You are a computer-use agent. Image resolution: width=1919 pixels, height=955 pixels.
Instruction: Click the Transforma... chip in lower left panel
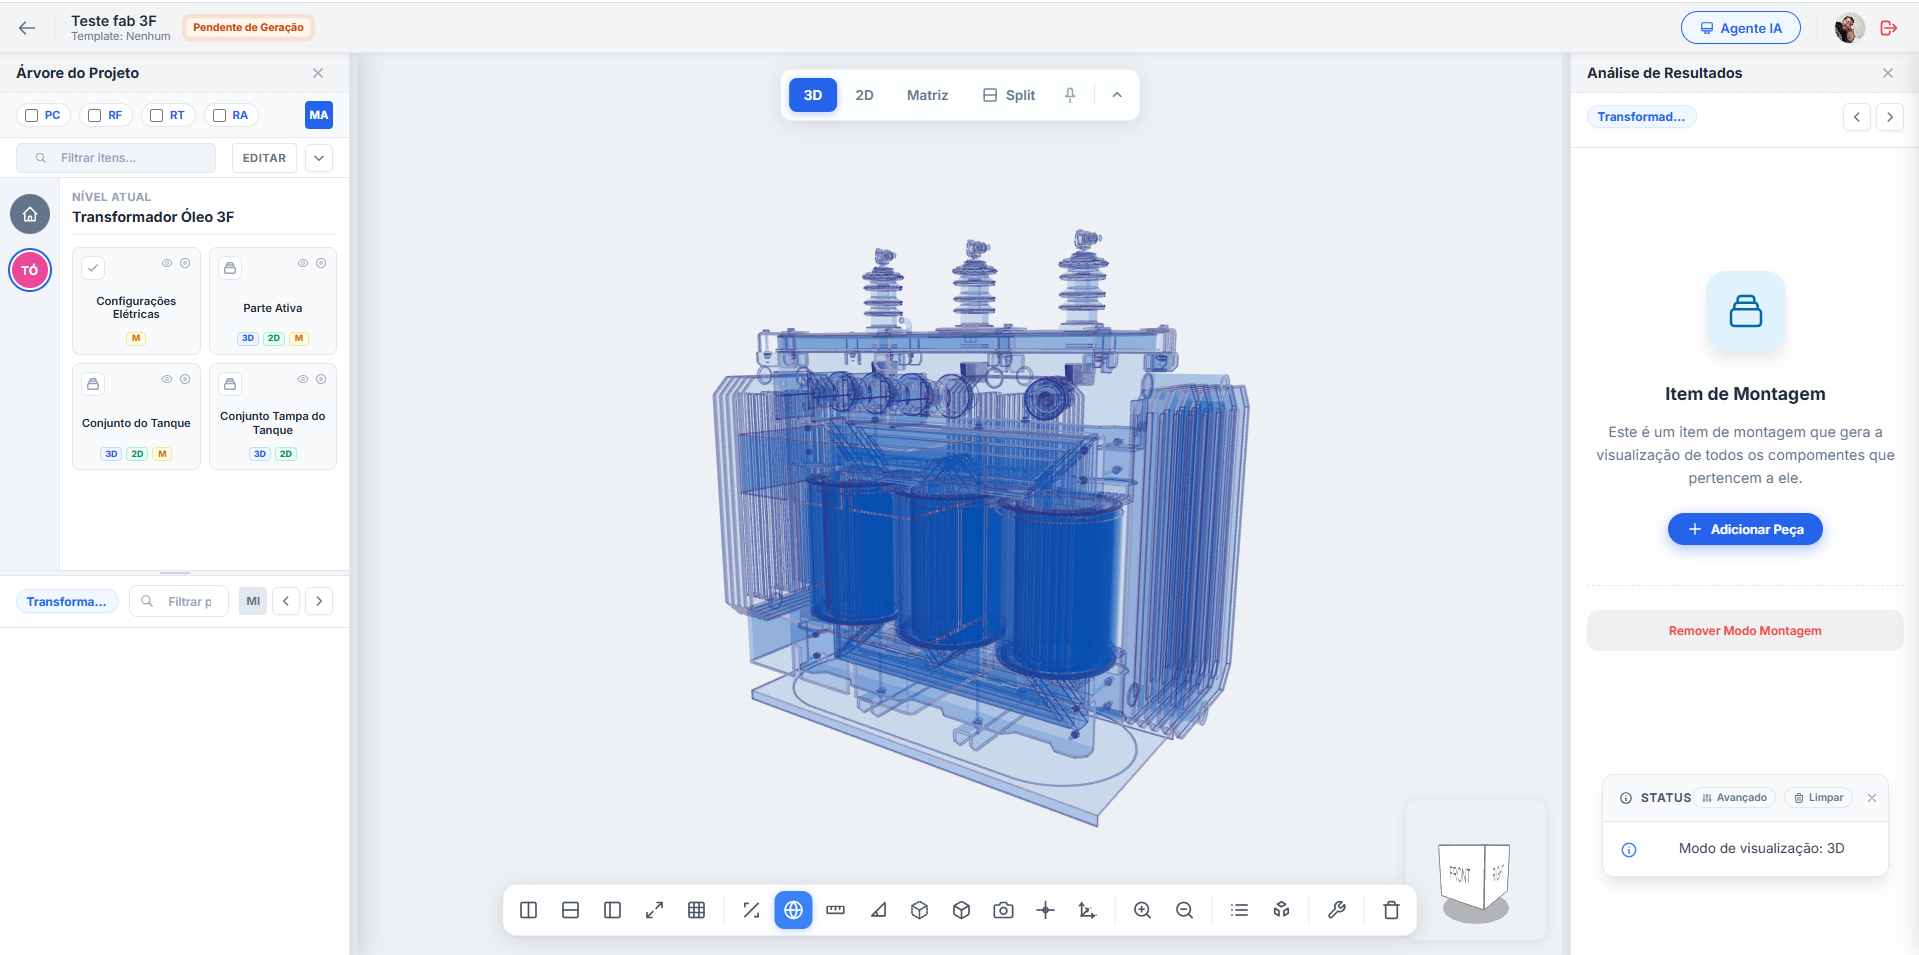click(x=67, y=601)
